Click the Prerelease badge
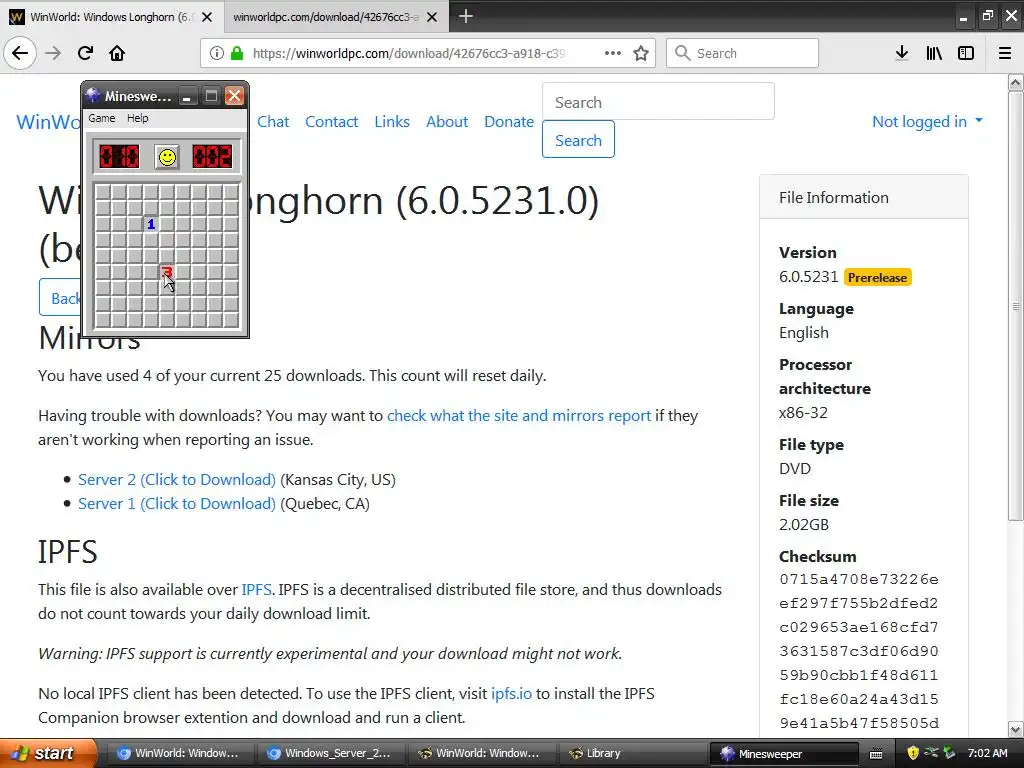Viewport: 1024px width, 768px height. [x=877, y=278]
